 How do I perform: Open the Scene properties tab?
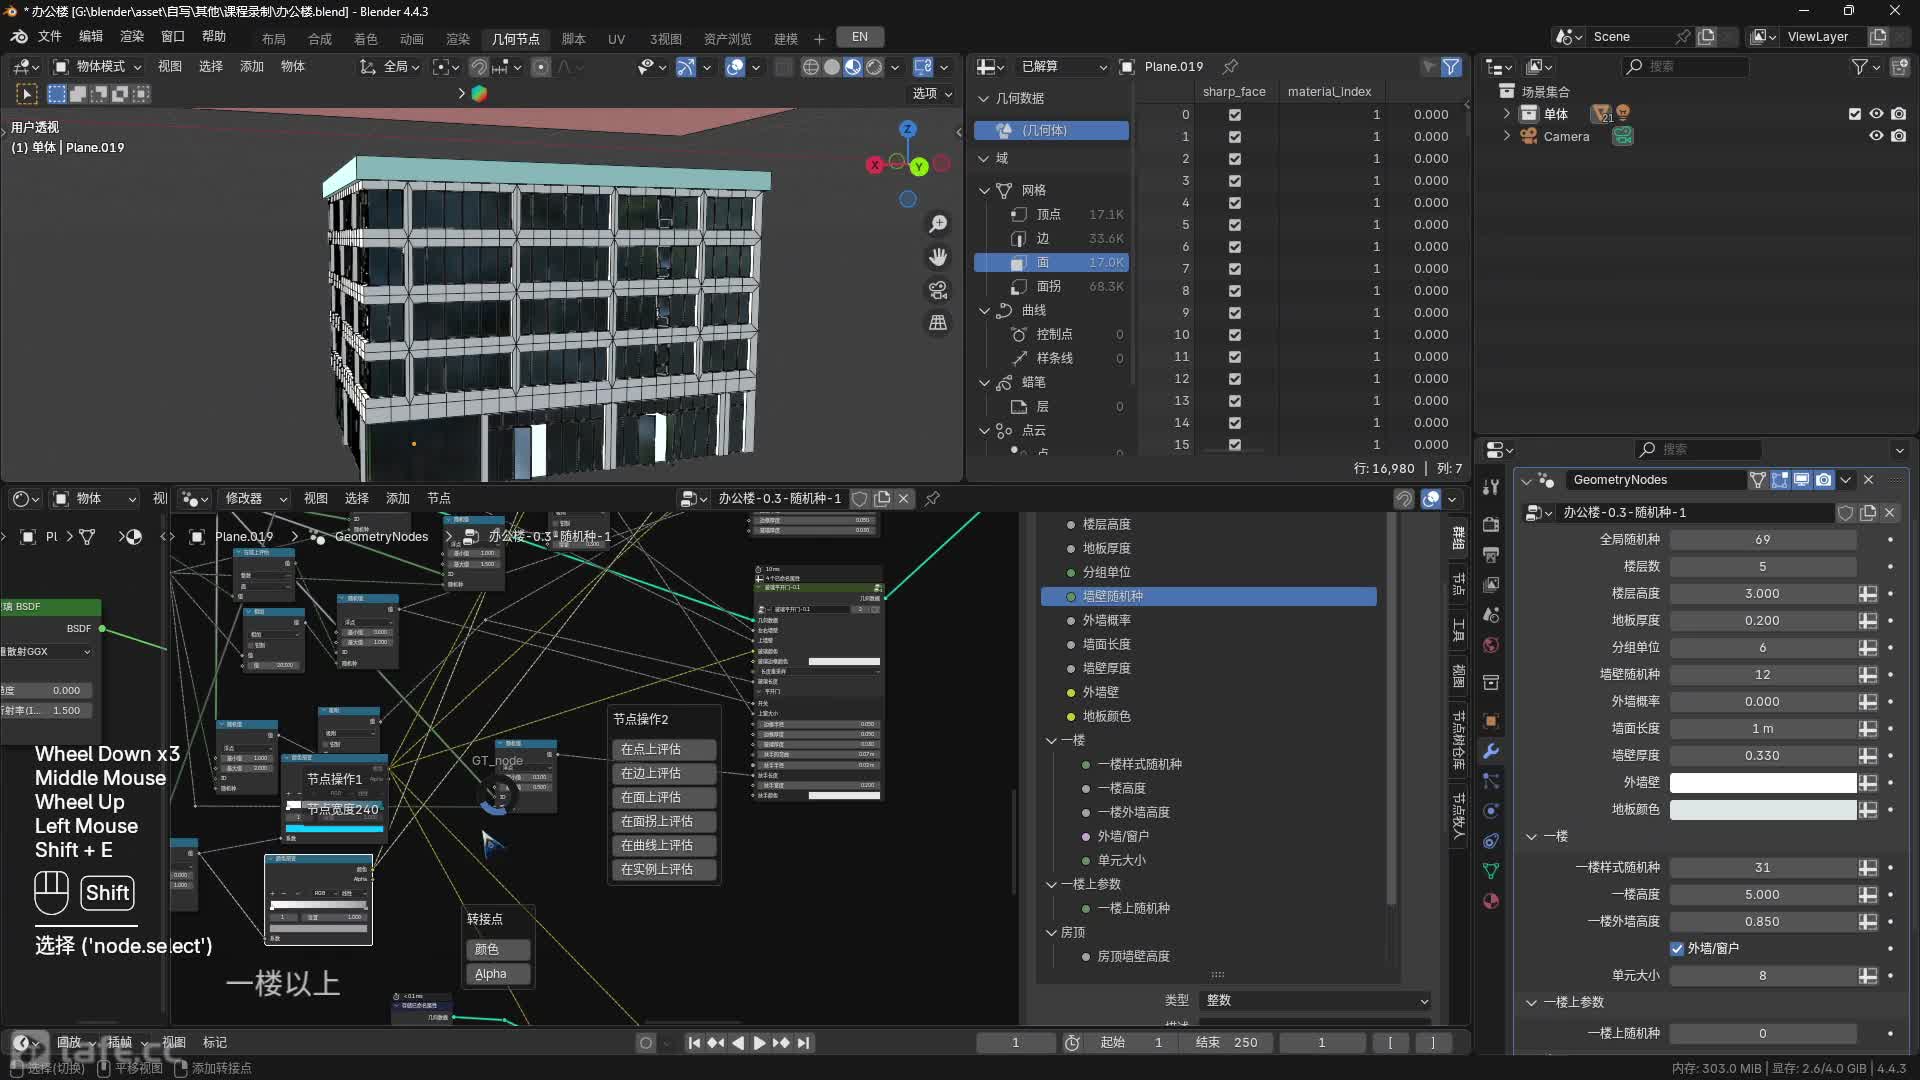(x=1491, y=615)
